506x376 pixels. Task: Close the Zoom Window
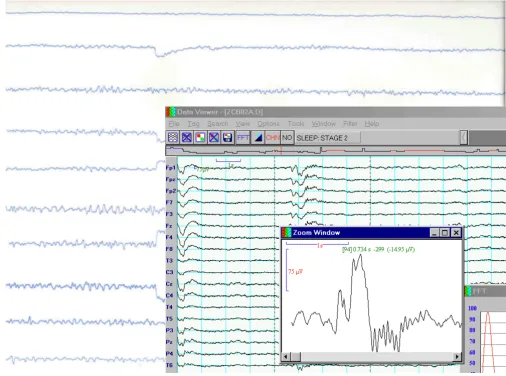[x=456, y=233]
